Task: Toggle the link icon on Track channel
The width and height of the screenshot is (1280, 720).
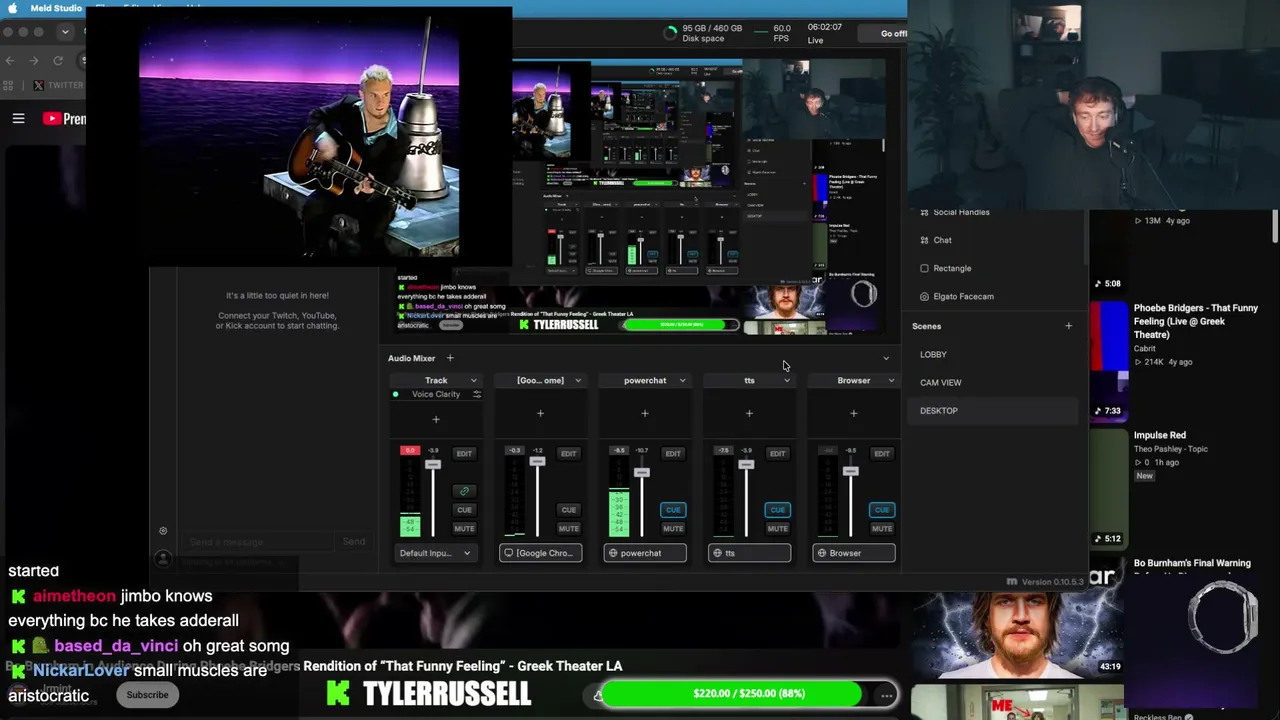Action: tap(464, 491)
